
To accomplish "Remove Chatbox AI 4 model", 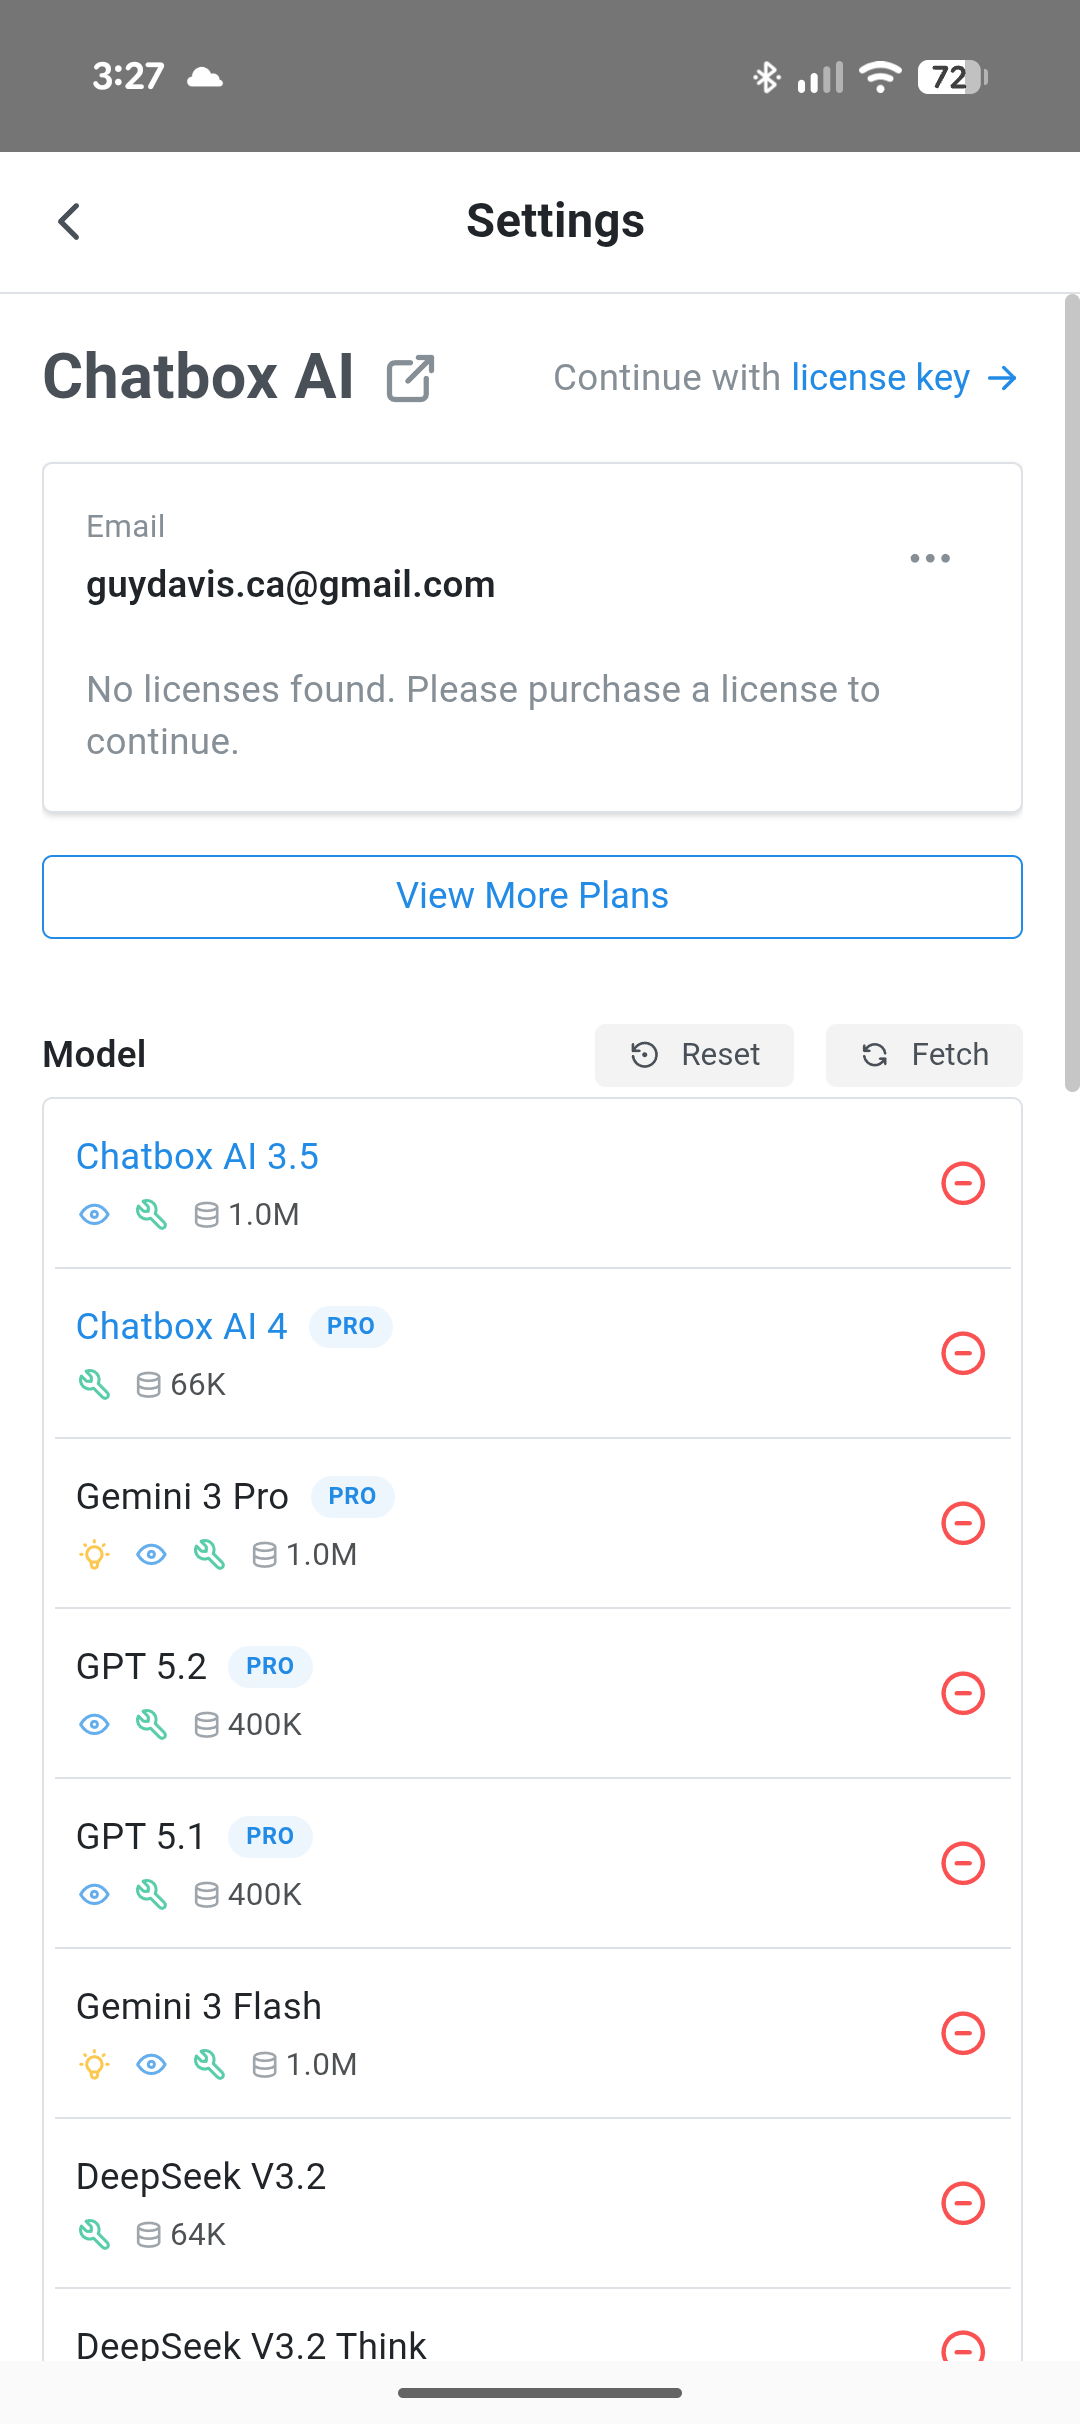I will 963,1354.
